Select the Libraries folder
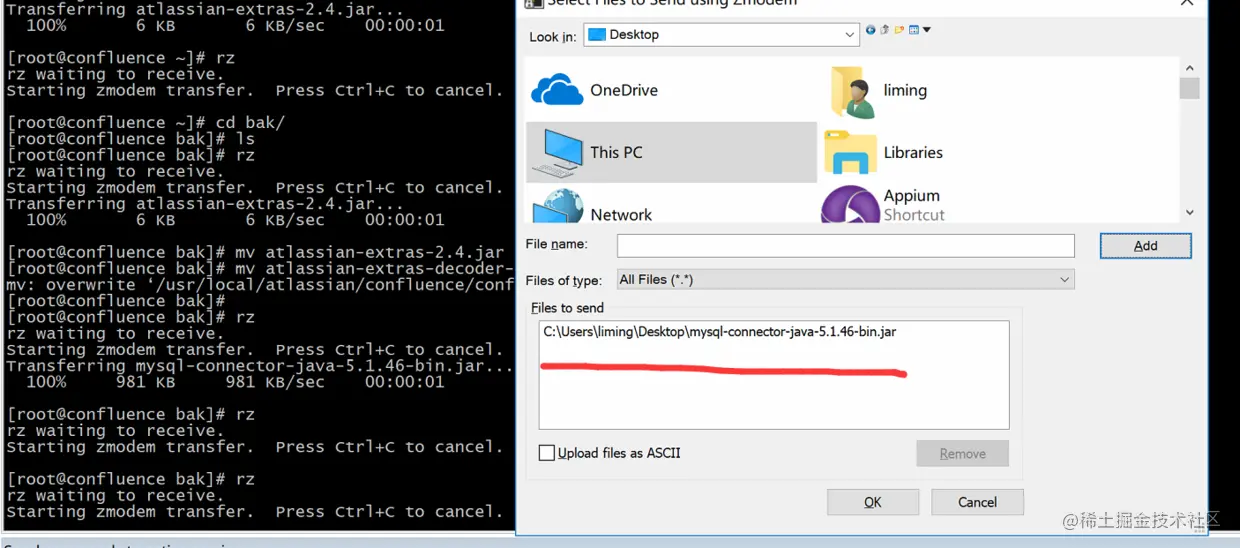1240x548 pixels. coord(883,152)
